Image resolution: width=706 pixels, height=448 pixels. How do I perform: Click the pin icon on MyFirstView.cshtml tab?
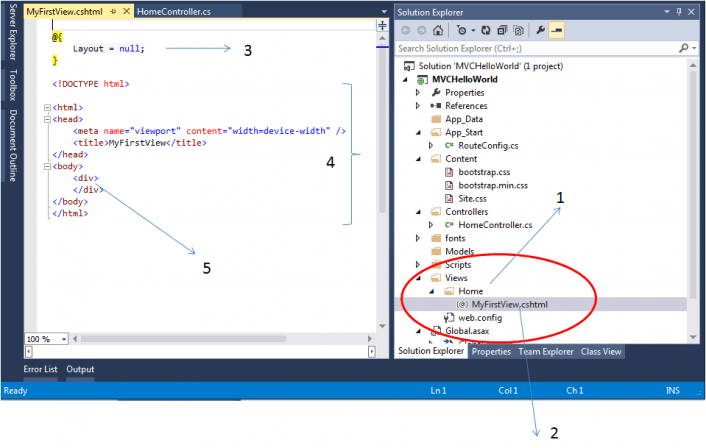[113, 12]
